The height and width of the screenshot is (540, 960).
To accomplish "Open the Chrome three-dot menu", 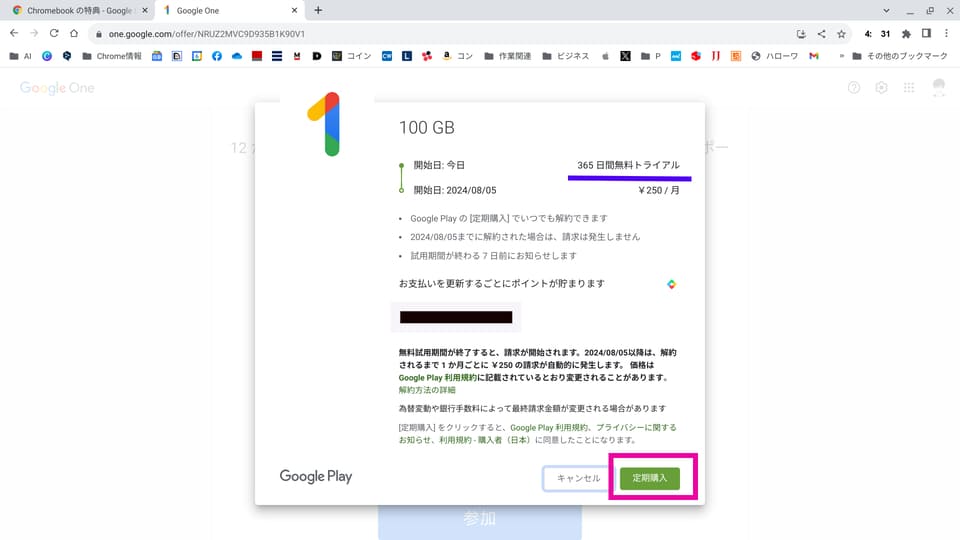I will pos(947,34).
